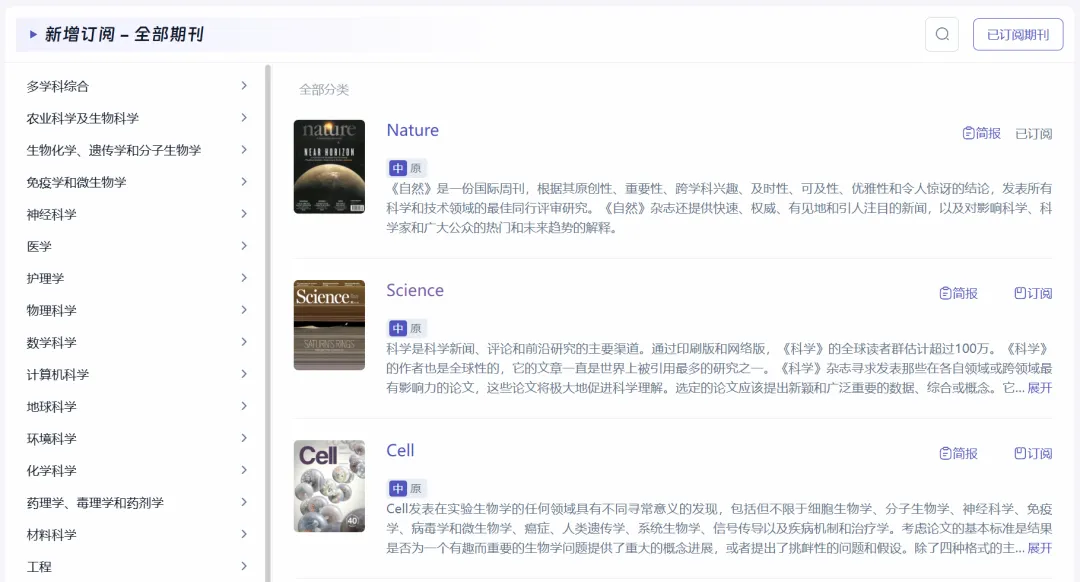Click 已订阅 status for Nature
Image resolution: width=1080 pixels, height=582 pixels.
(x=1034, y=134)
